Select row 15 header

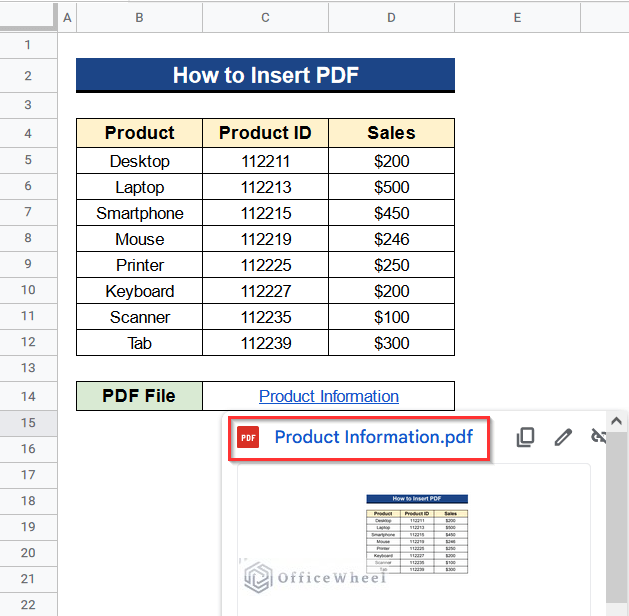coord(28,423)
